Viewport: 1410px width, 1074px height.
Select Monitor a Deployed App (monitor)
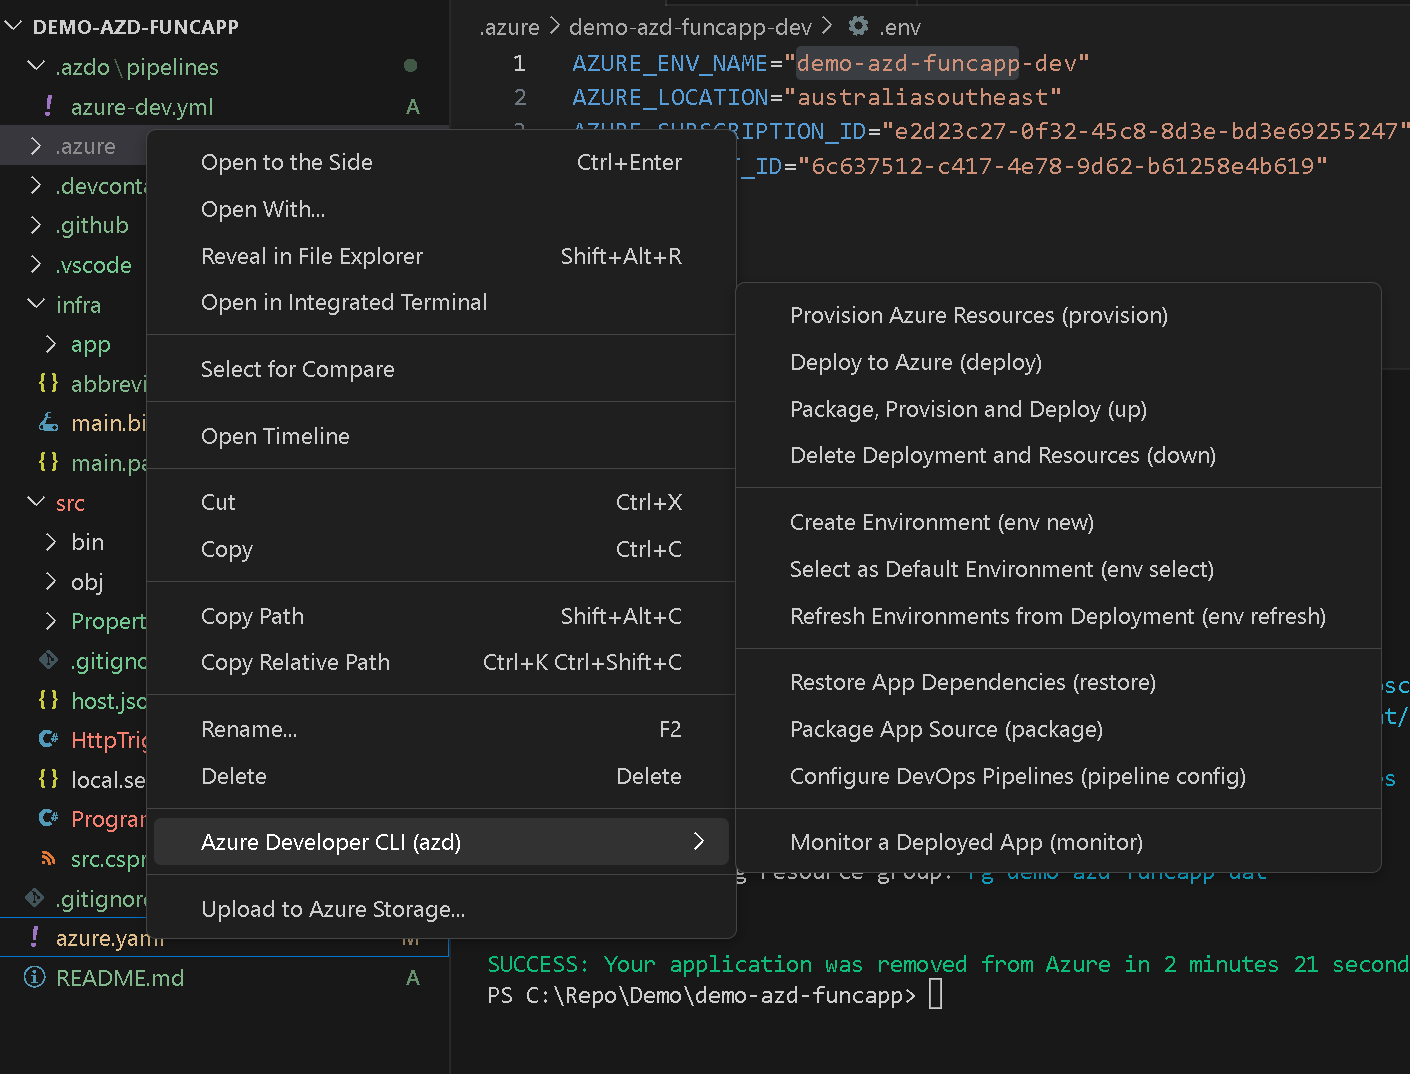coord(1058,842)
